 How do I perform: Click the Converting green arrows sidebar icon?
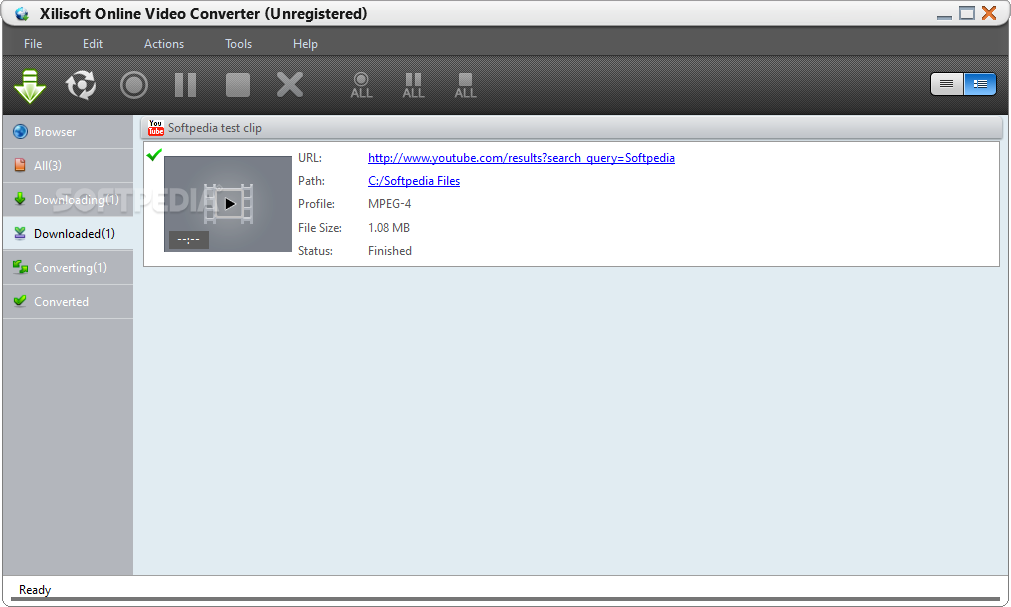pos(21,267)
